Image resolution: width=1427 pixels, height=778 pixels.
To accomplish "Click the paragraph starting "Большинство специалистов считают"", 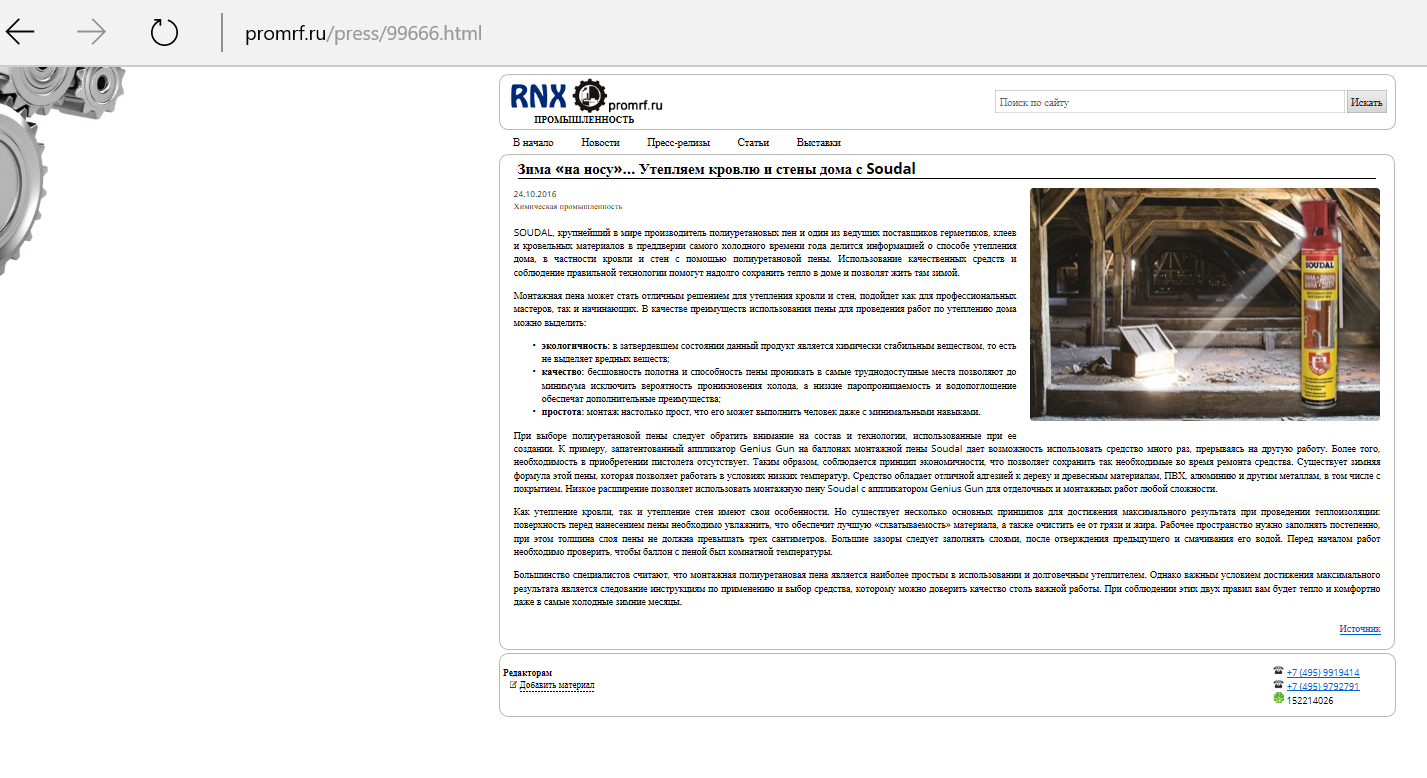I will pyautogui.click(x=947, y=589).
